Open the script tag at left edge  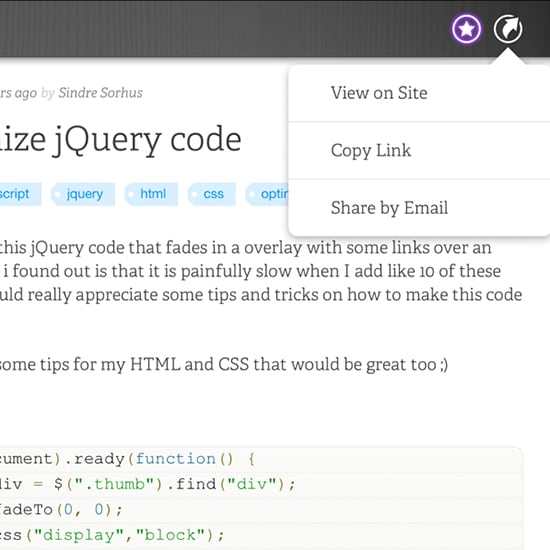pos(20,194)
